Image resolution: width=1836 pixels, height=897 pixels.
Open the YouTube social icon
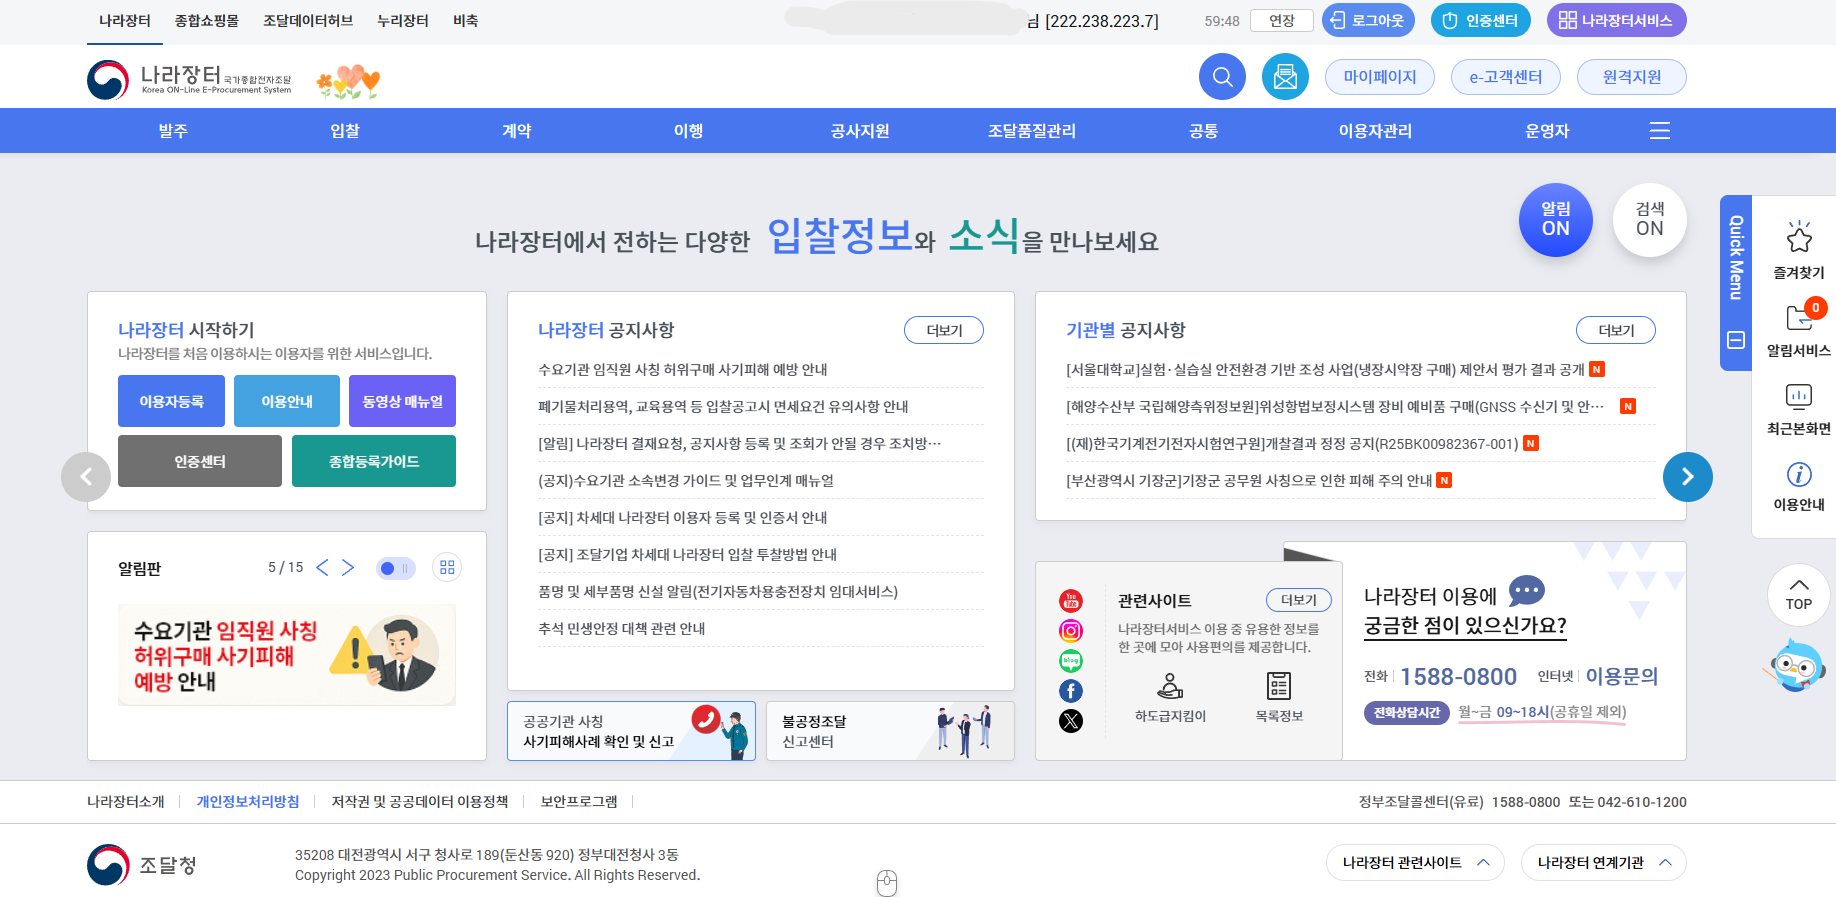coord(1071,601)
